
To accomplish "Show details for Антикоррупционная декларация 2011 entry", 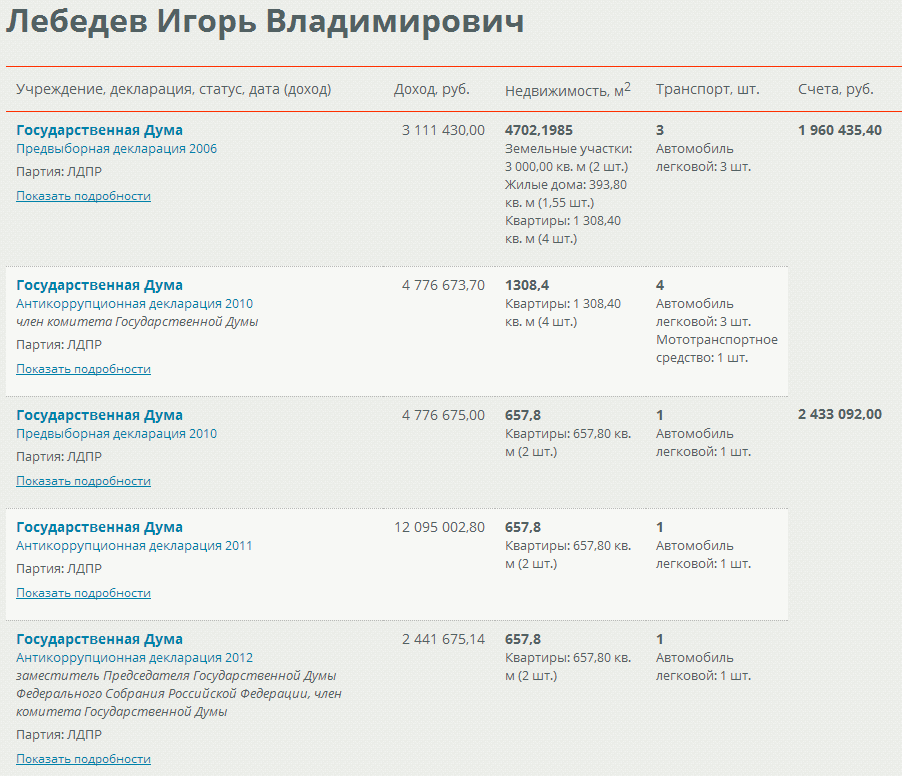I will coord(83,593).
